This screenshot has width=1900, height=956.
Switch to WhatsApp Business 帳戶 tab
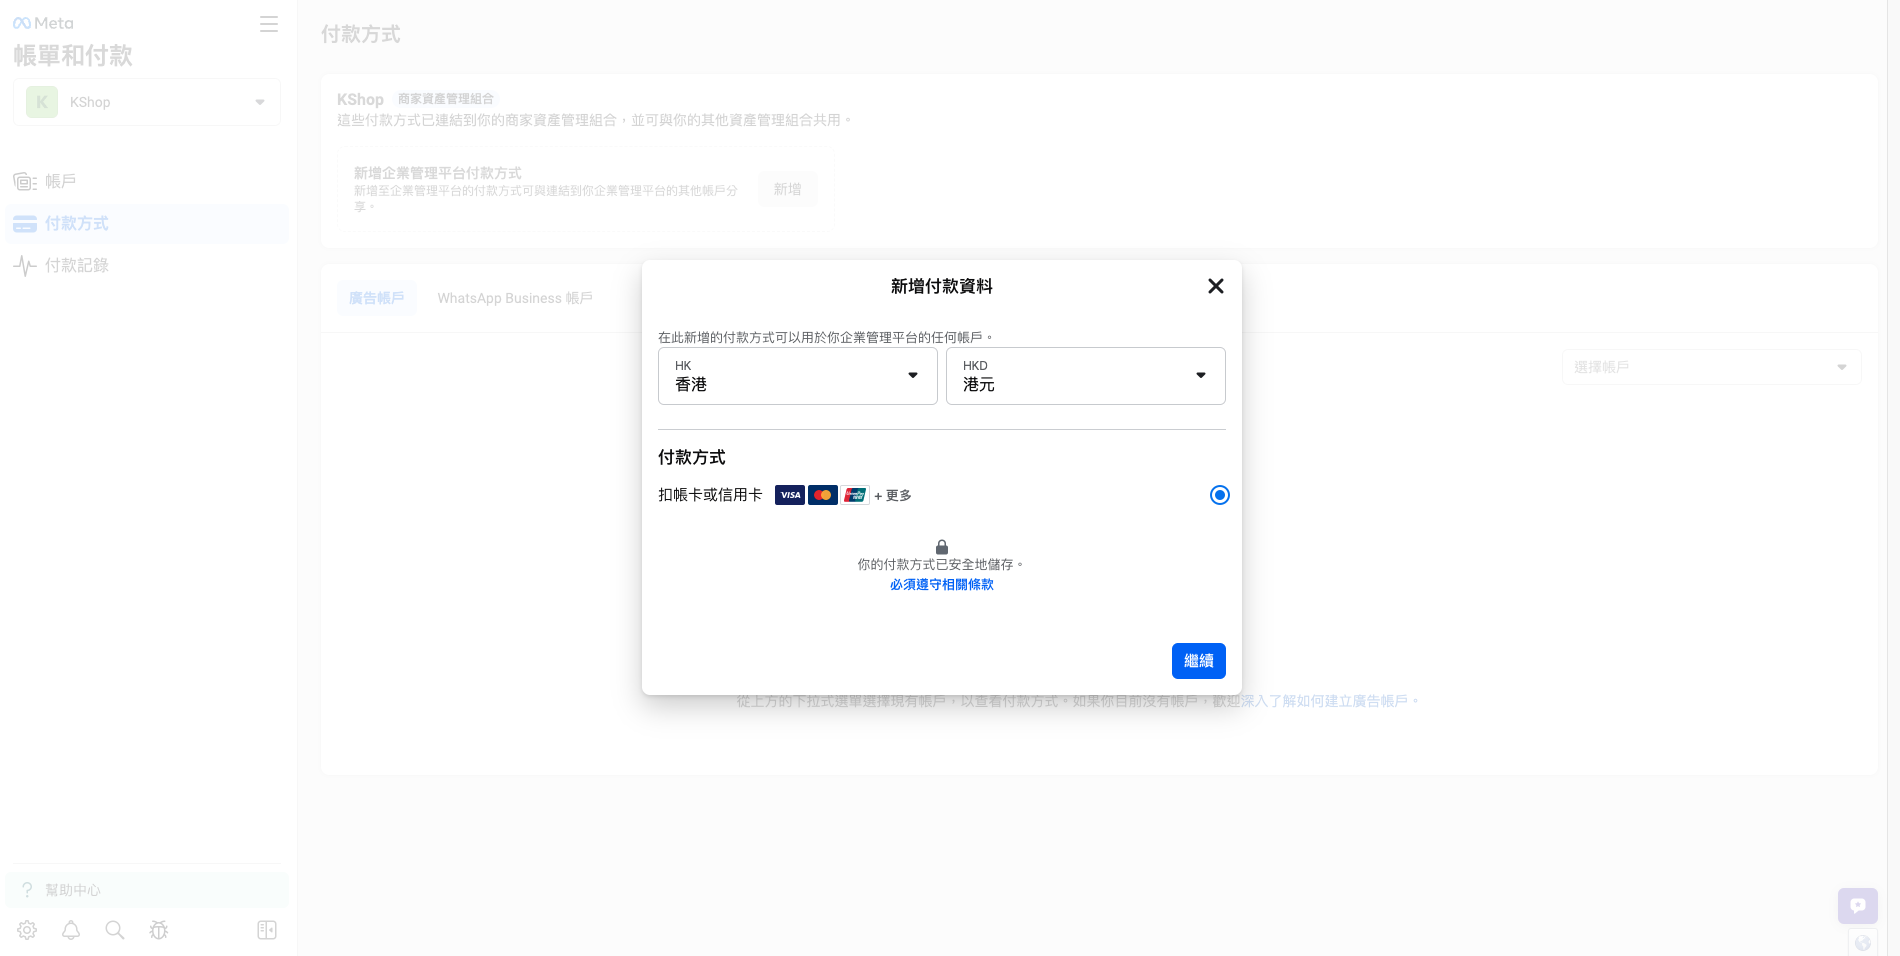515,298
